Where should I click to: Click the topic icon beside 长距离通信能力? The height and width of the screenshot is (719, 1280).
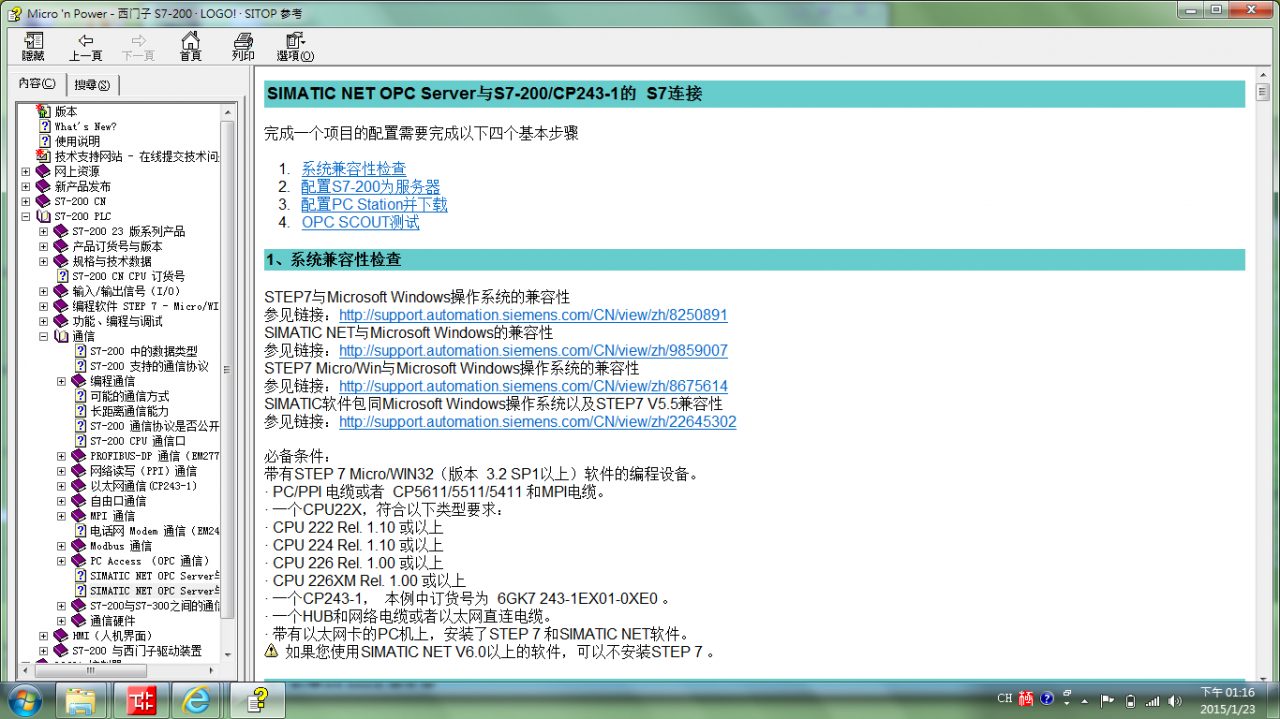(x=80, y=411)
